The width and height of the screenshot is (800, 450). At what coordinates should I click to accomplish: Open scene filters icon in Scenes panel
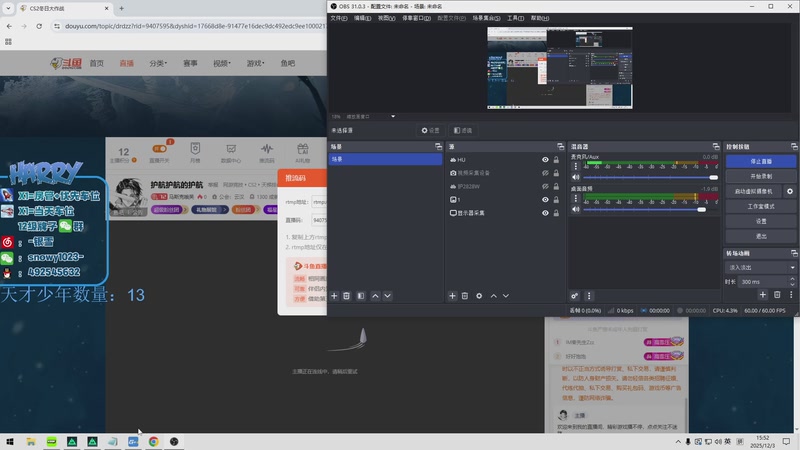[x=361, y=296]
